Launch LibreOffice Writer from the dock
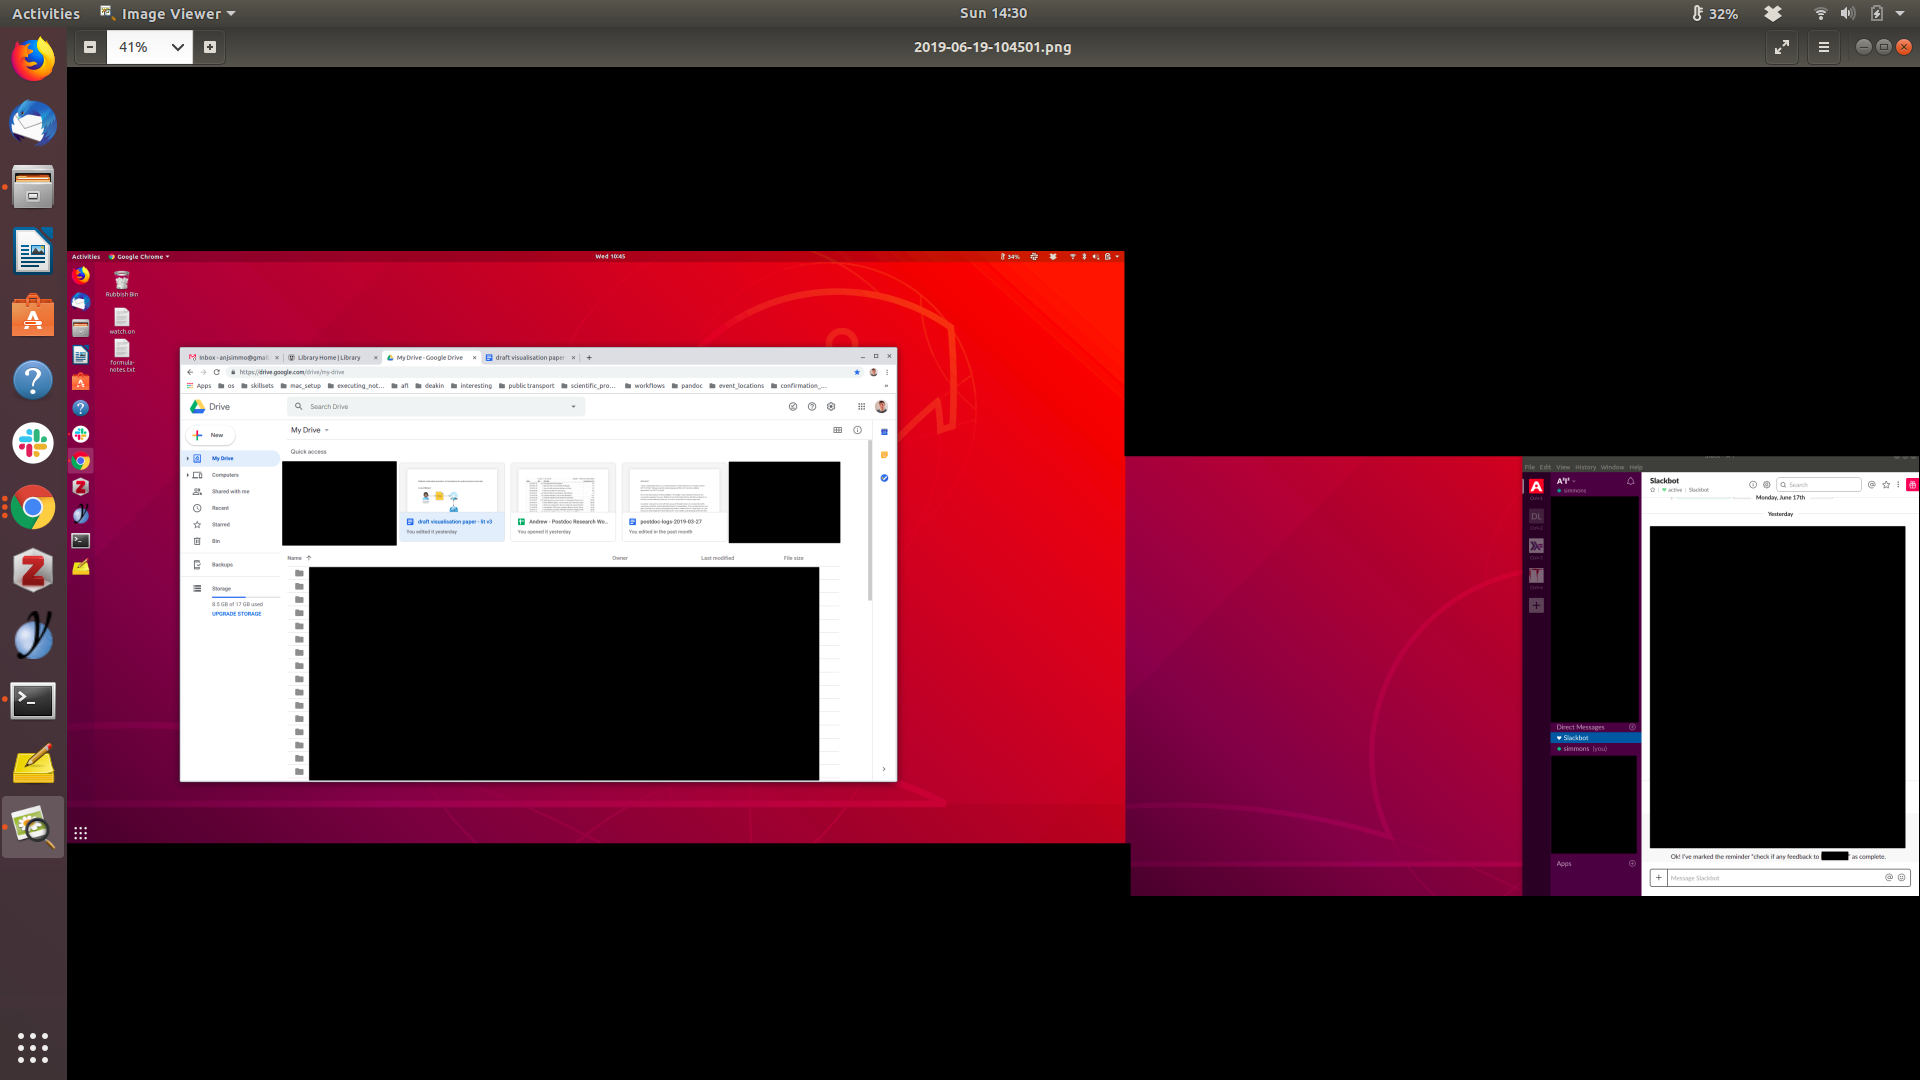The height and width of the screenshot is (1080, 1920). click(x=33, y=251)
